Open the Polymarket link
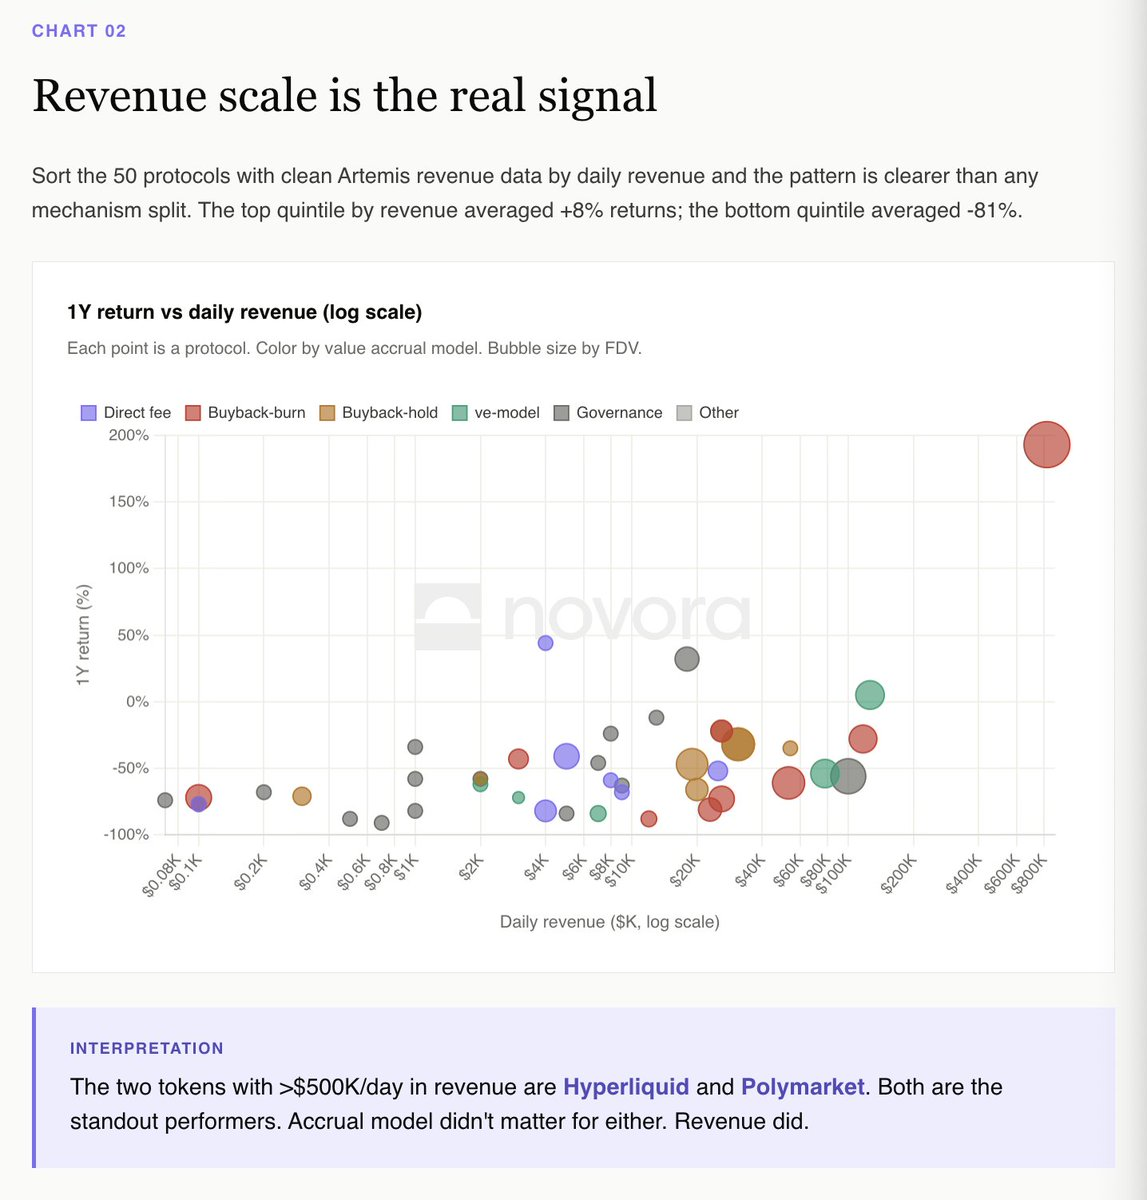This screenshot has height=1200, width=1147. point(802,1087)
